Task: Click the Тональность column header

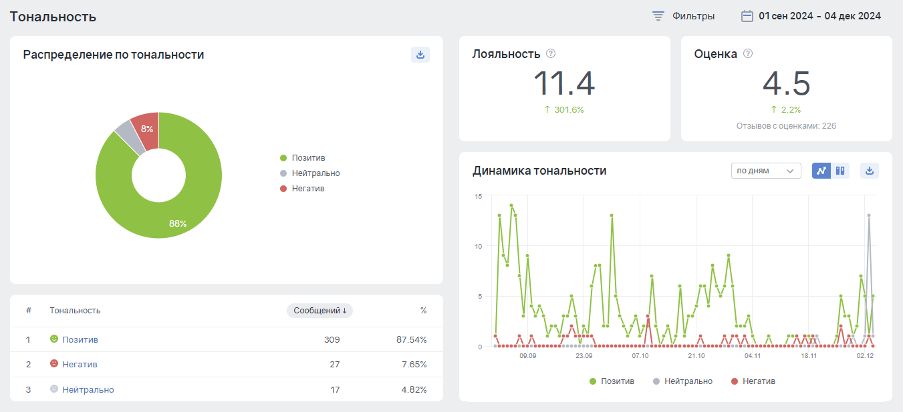Action: tap(75, 310)
